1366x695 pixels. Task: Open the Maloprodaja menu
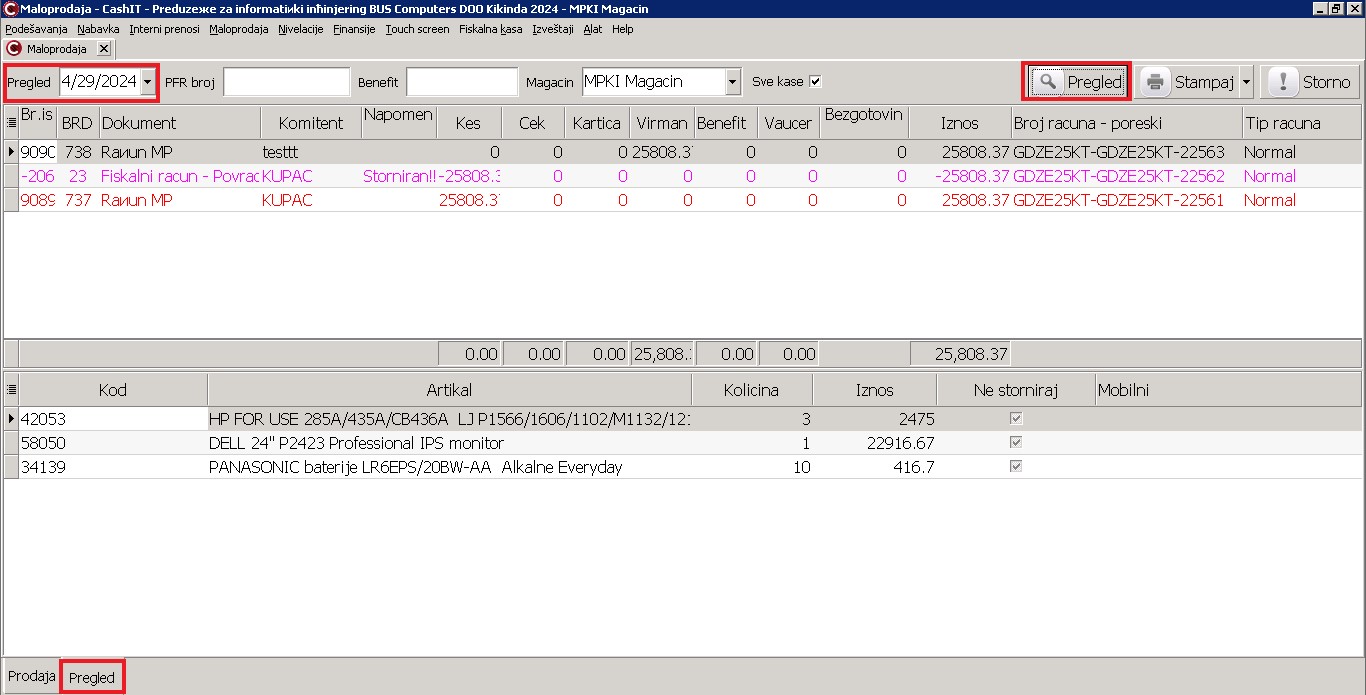[x=239, y=29]
